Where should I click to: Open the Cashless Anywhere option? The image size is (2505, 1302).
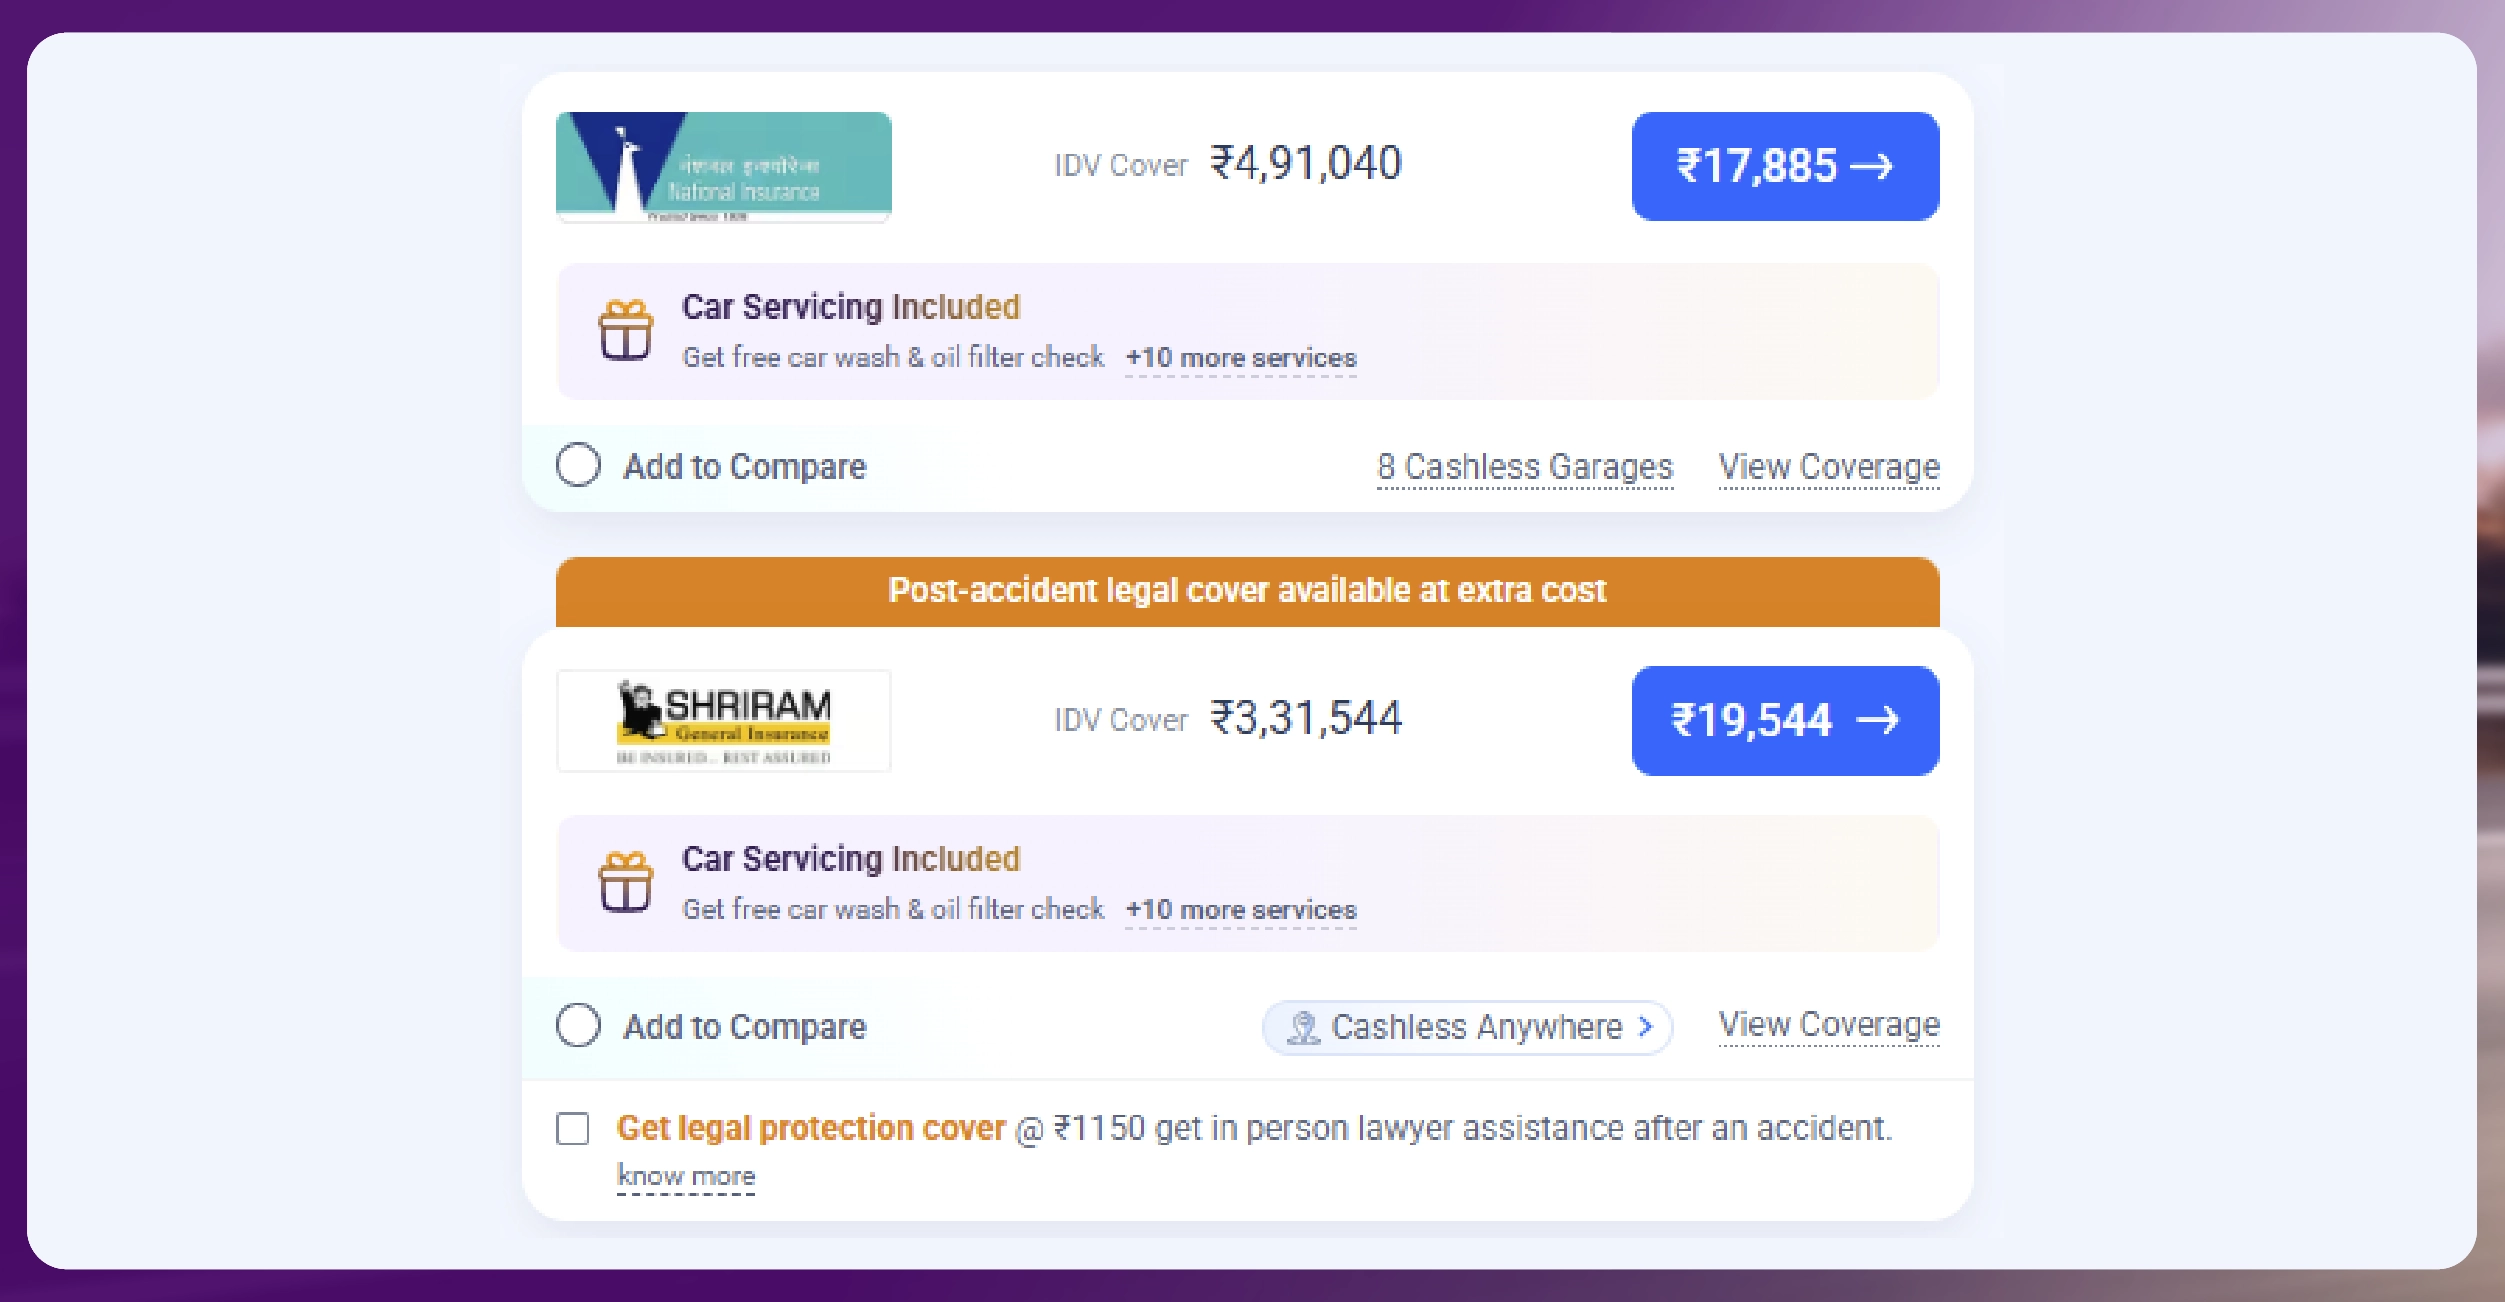click(x=1466, y=1026)
